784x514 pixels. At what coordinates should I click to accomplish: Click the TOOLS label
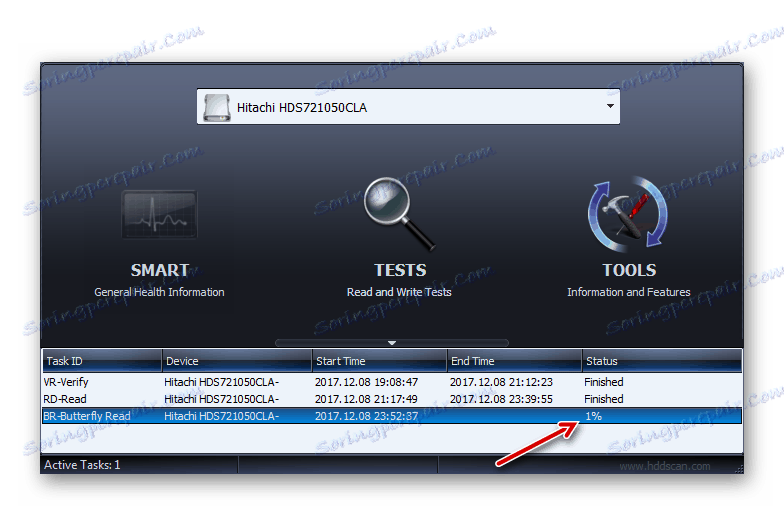point(629,270)
